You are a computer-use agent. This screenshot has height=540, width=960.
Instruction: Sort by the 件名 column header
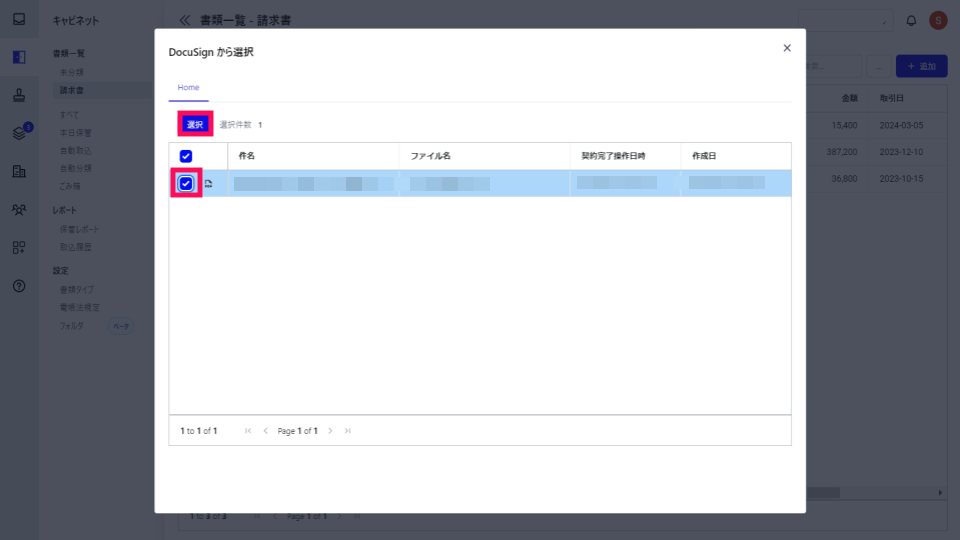(x=247, y=156)
